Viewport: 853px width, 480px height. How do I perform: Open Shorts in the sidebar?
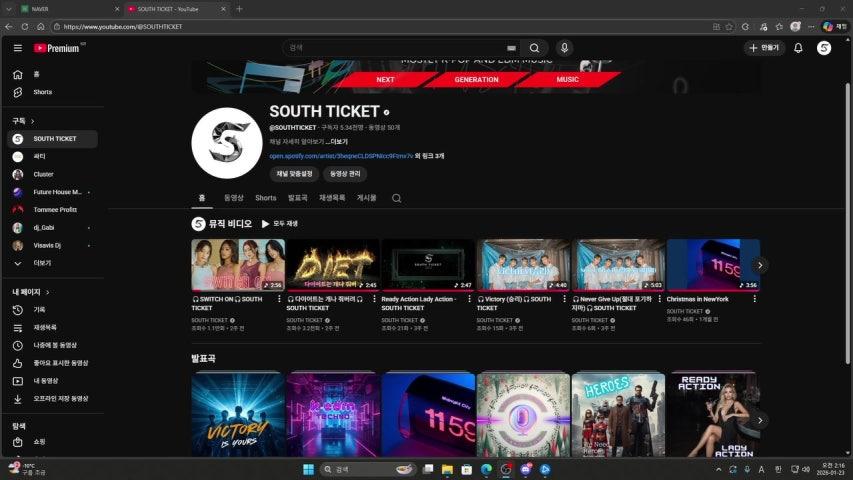(42, 92)
